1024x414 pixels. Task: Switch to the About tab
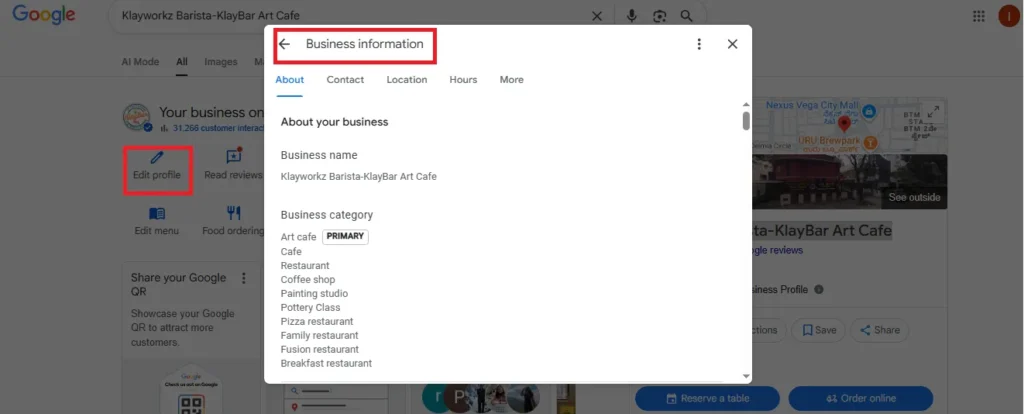(289, 80)
